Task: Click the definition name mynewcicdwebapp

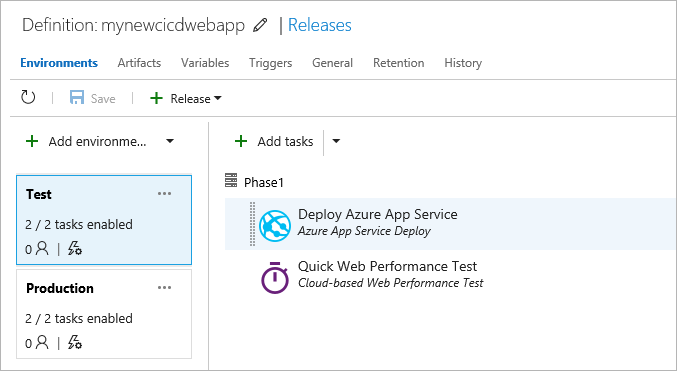Action: coord(173,25)
